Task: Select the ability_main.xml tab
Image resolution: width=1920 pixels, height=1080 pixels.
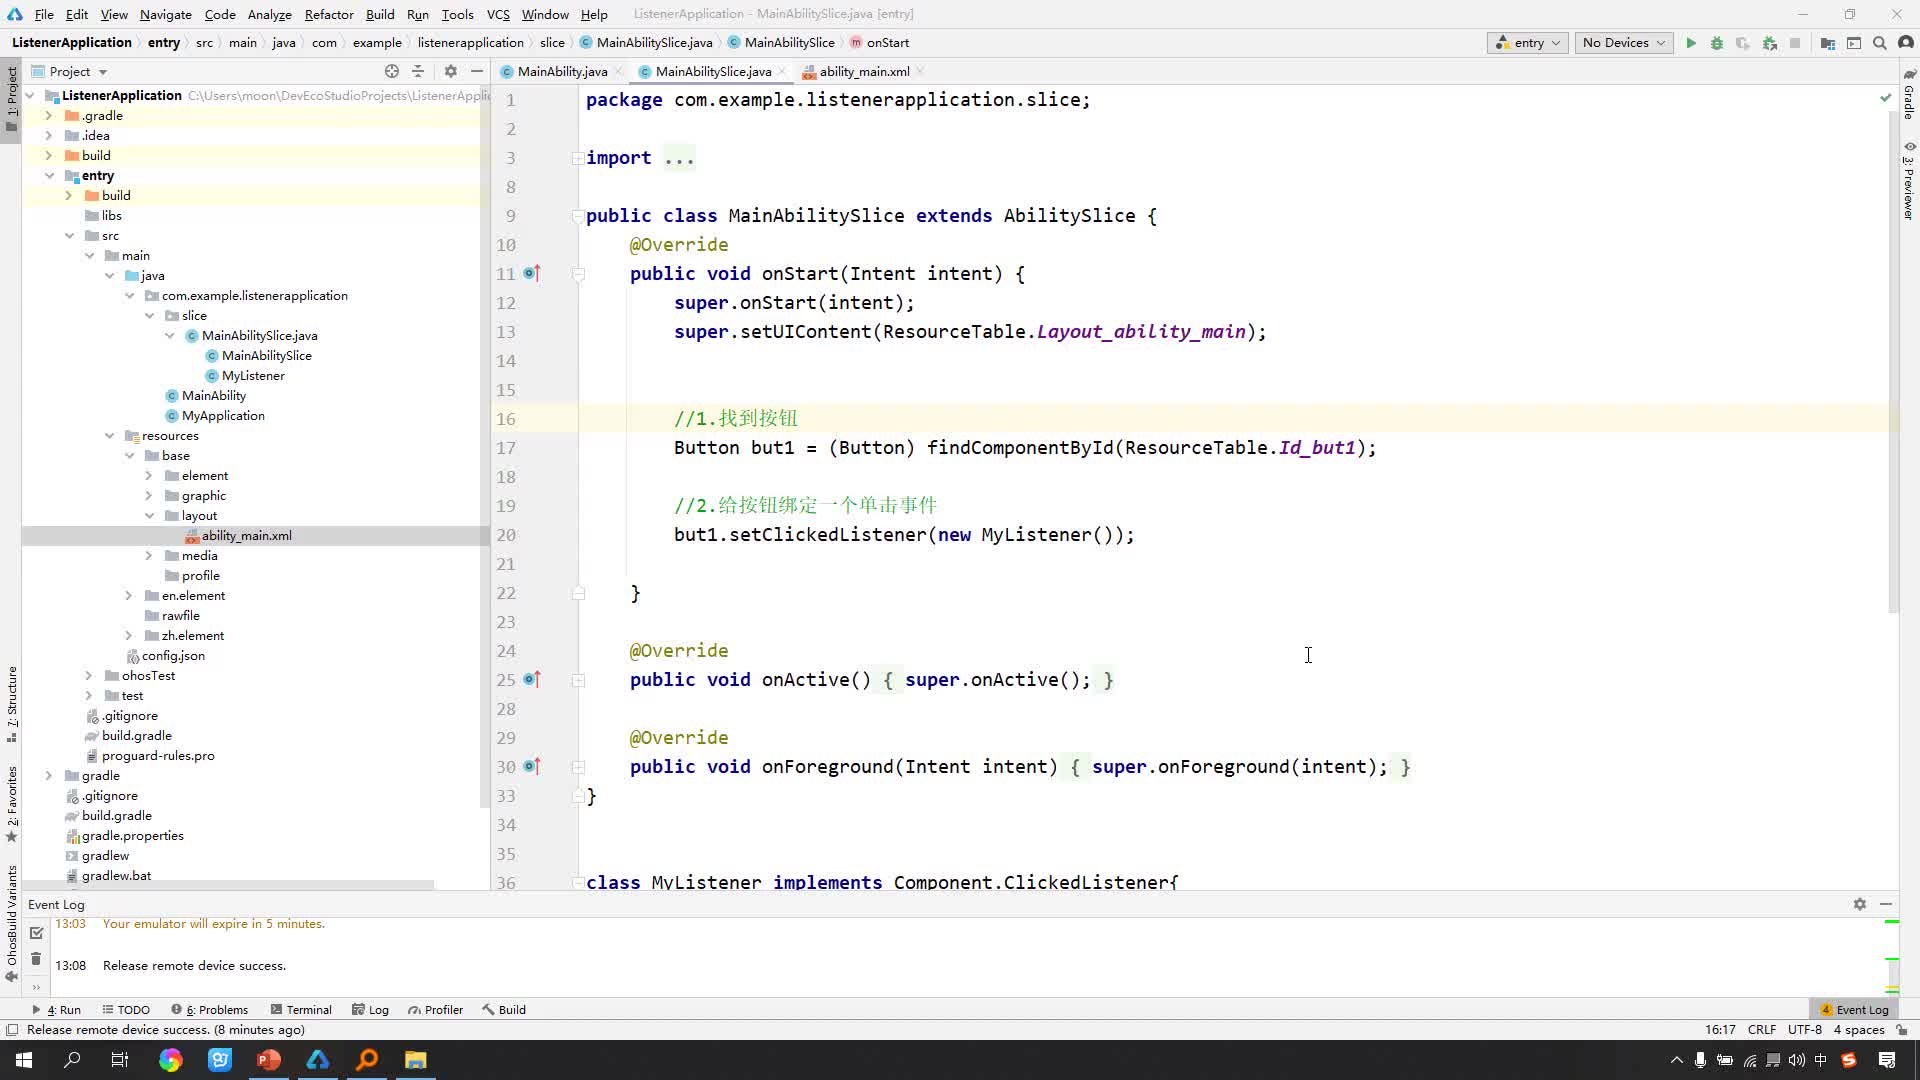Action: 864,71
